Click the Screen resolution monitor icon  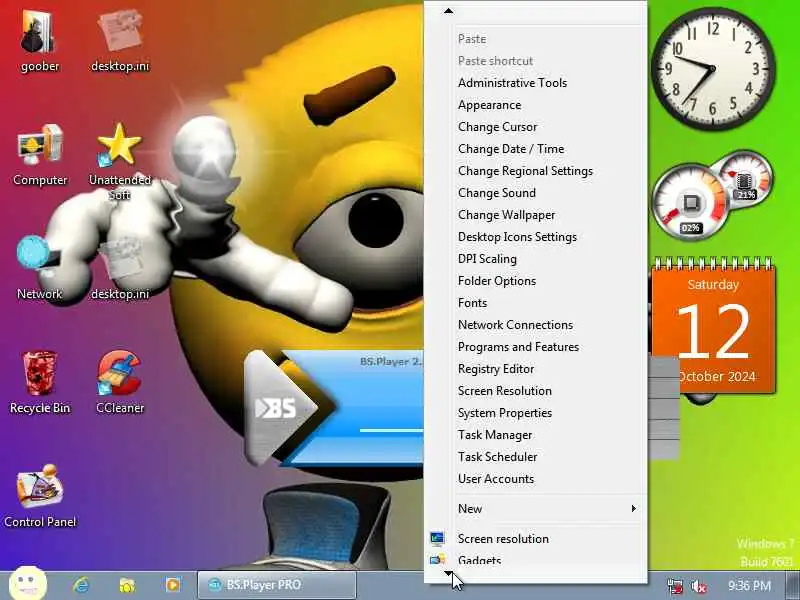(x=437, y=538)
